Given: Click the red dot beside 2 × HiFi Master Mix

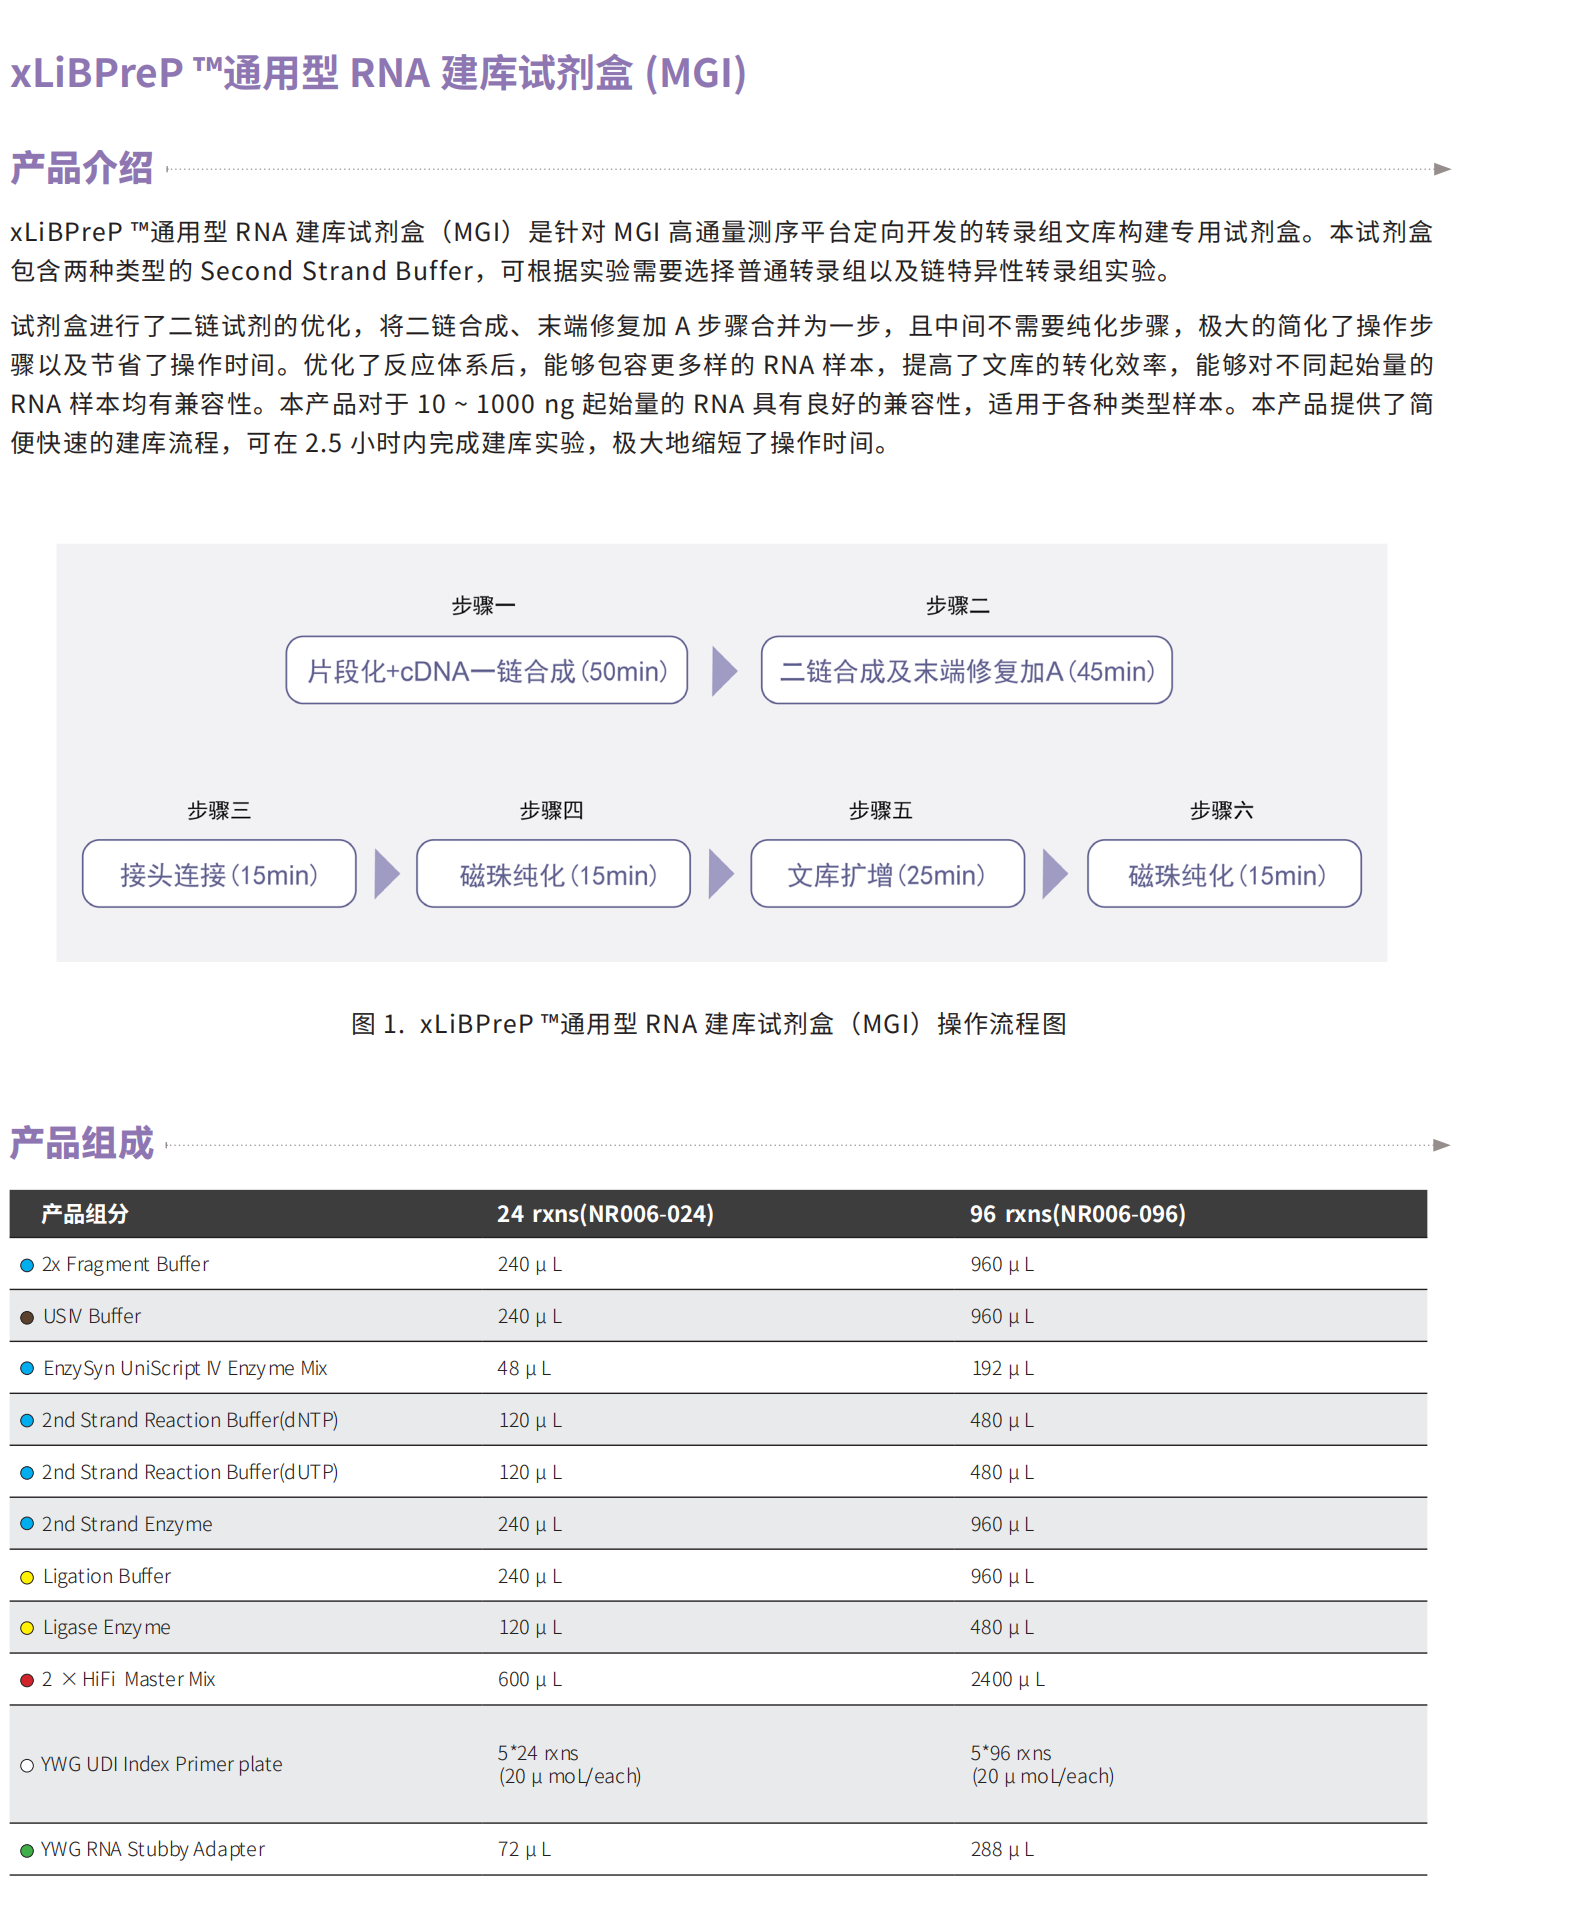Looking at the screenshot, I should point(27,1680).
